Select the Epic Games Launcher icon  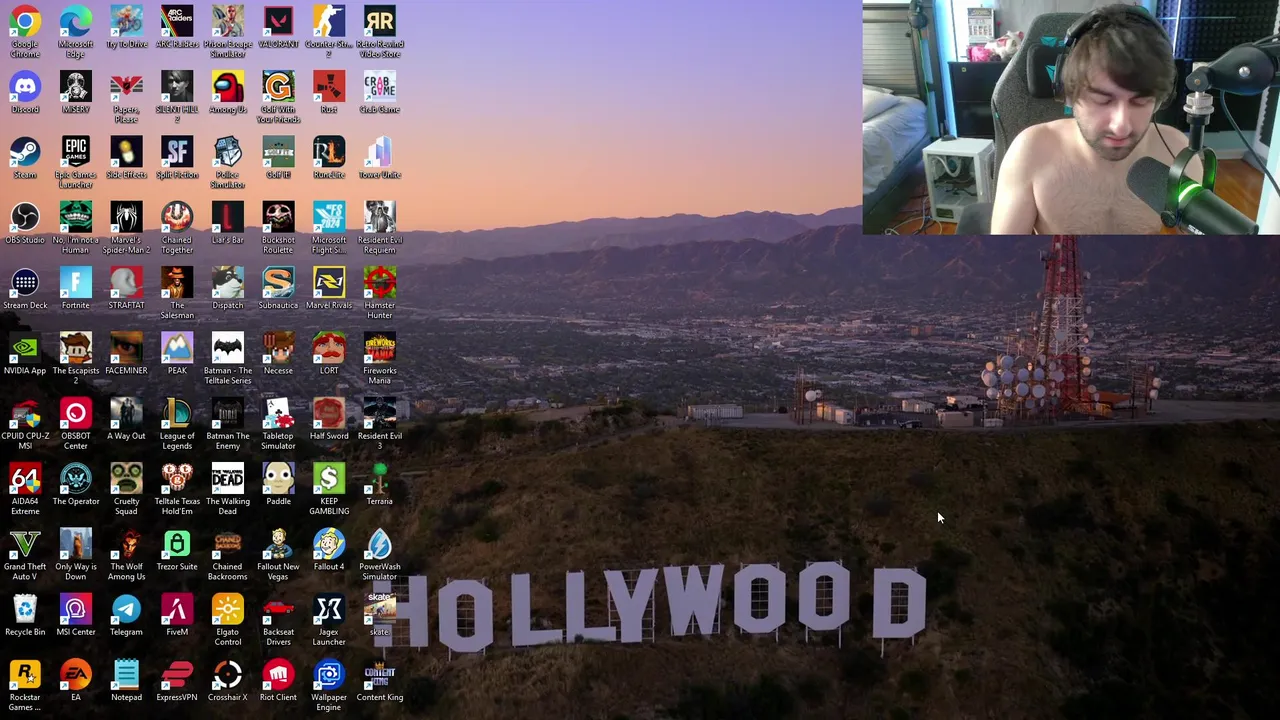[x=76, y=151]
